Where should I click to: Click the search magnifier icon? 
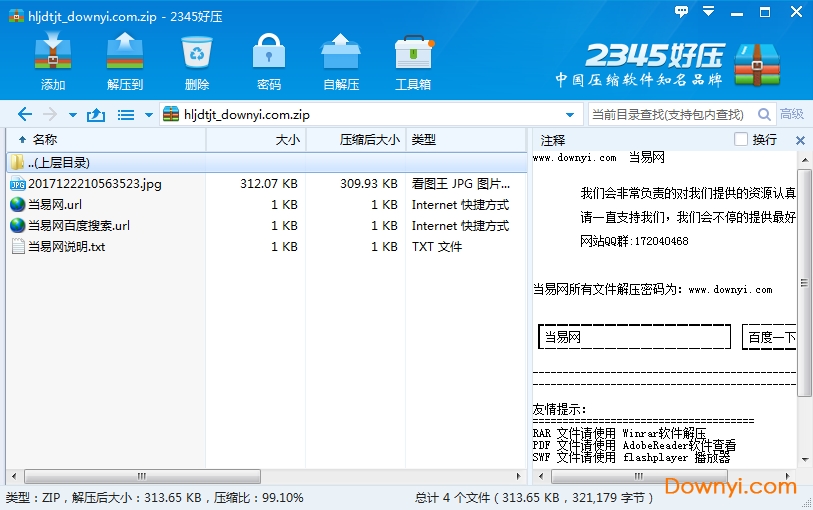pos(765,115)
